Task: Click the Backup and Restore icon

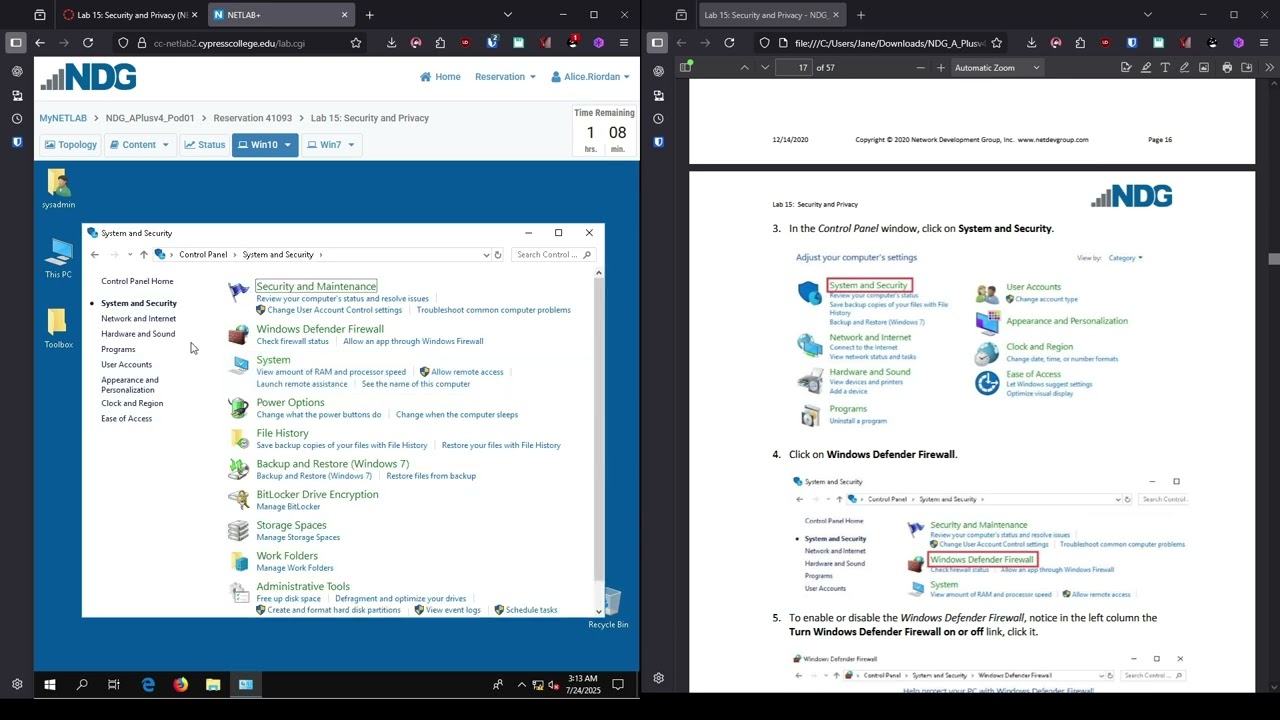Action: (x=238, y=469)
